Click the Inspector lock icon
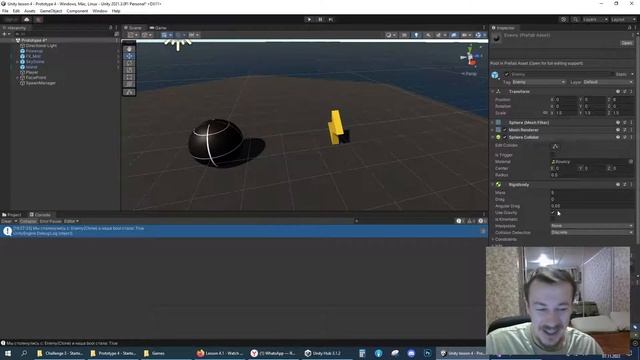Viewport: 640px width, 360px height. 629,28
